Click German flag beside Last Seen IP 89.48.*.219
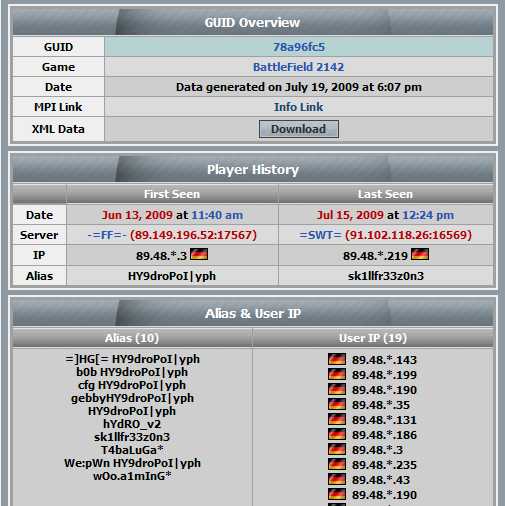505x506 pixels. click(x=420, y=254)
